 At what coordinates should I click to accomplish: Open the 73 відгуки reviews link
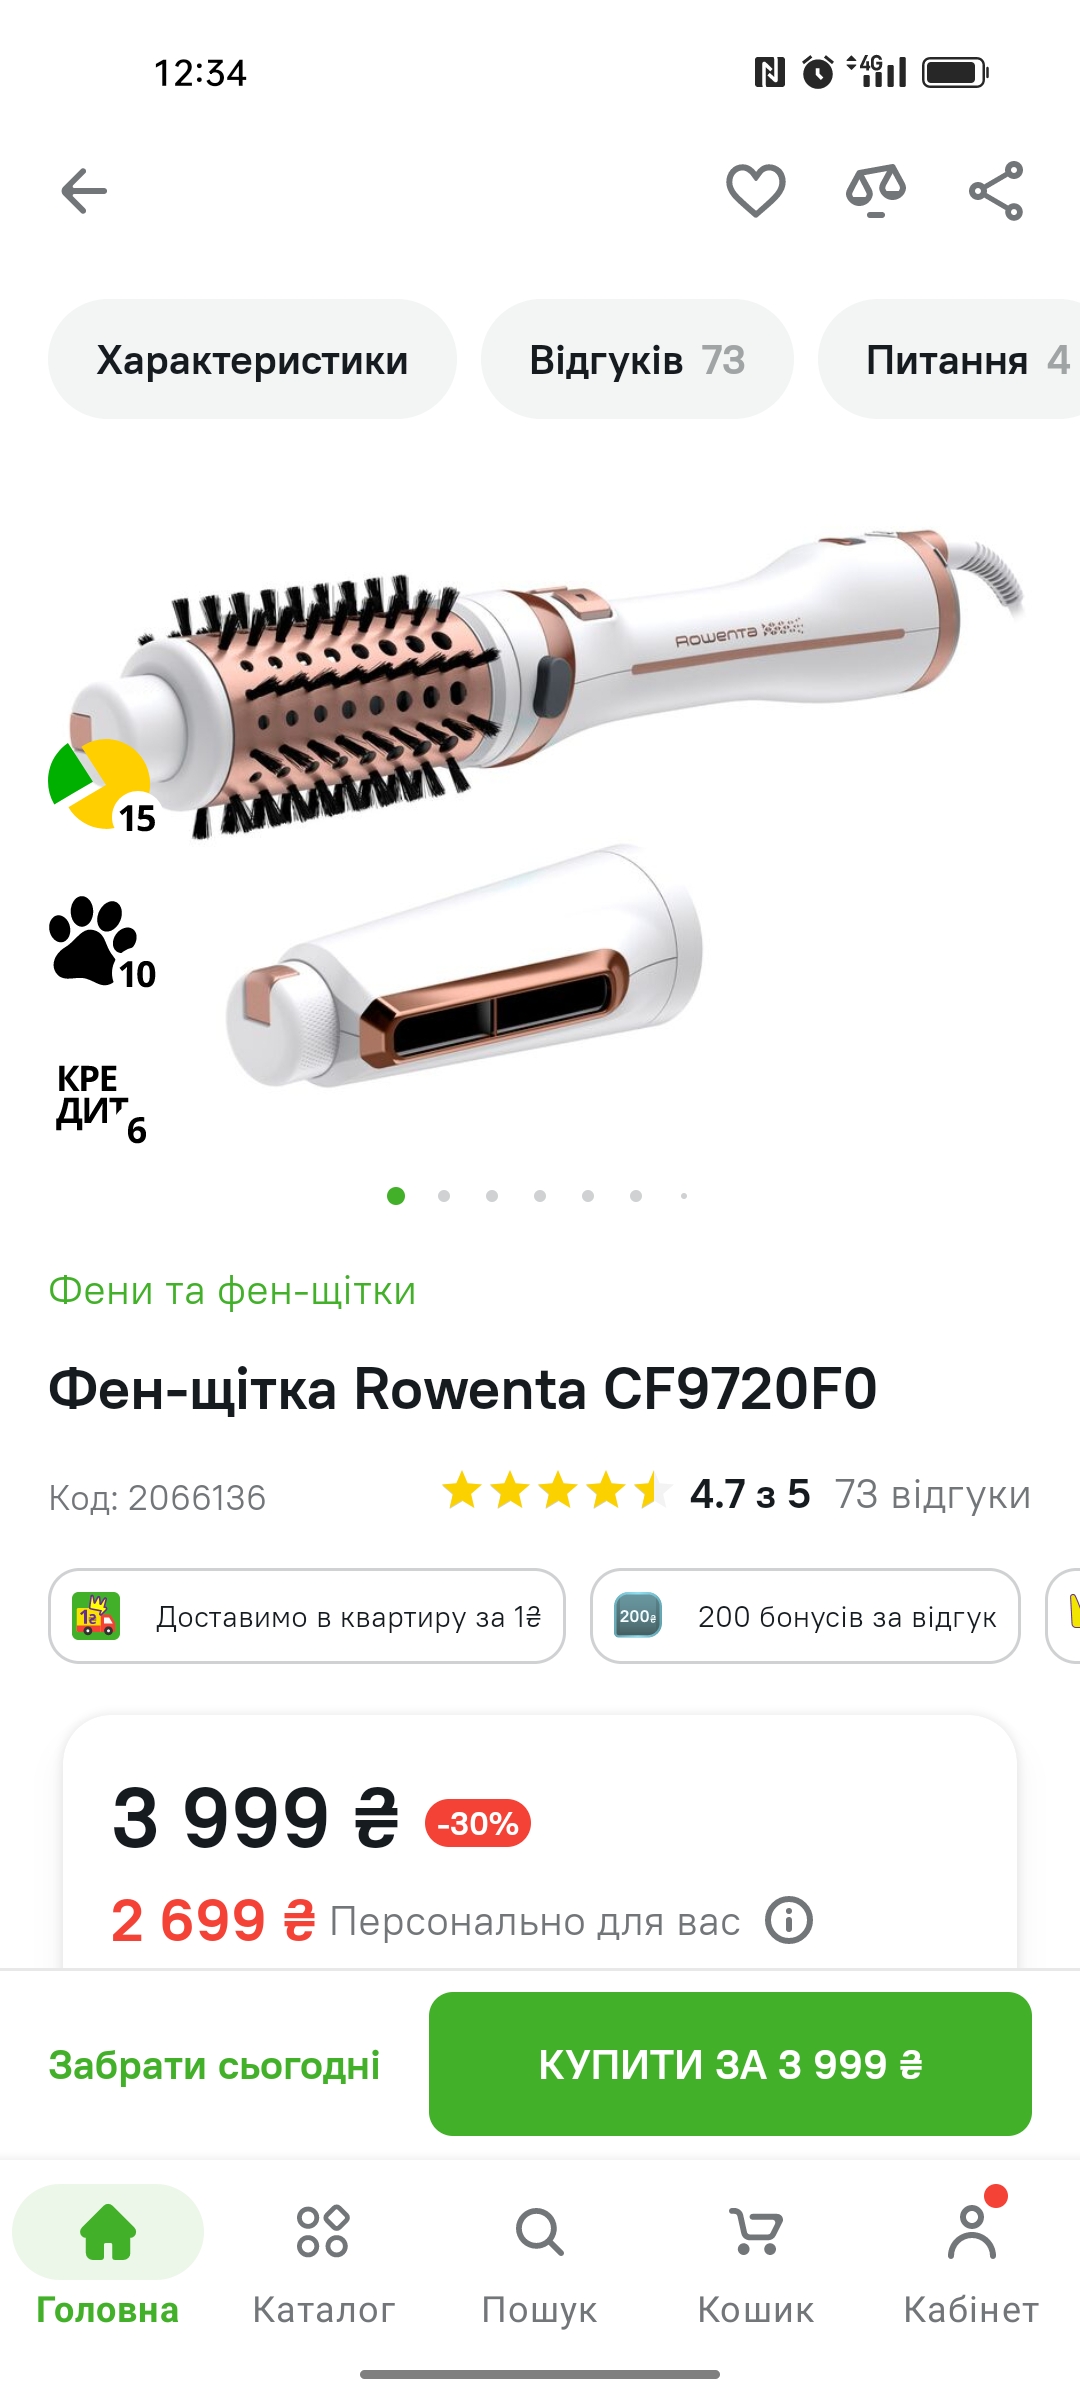[x=932, y=1495]
